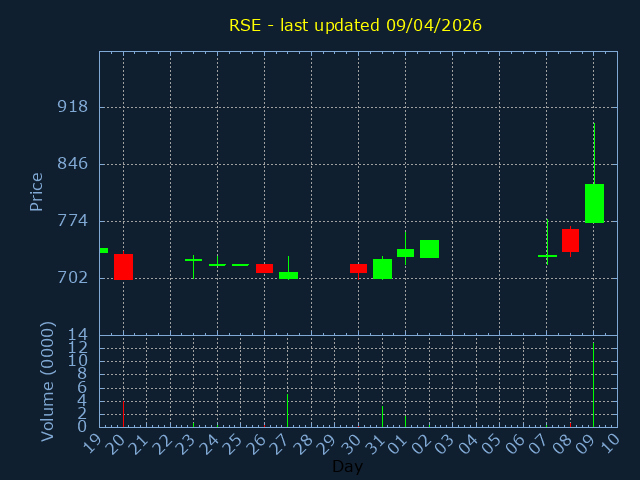Click the chart title RSE last updated
The width and height of the screenshot is (640, 480).
[x=355, y=25]
